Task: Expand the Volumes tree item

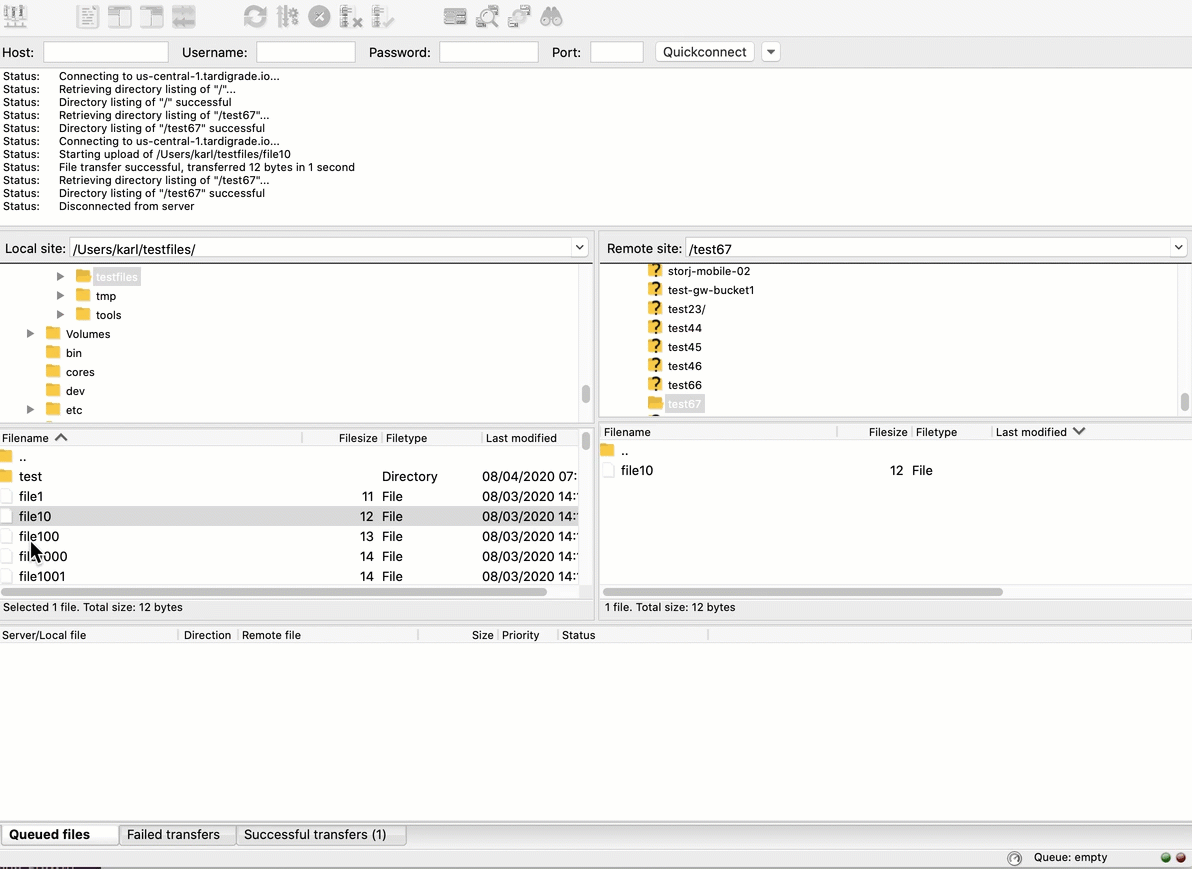Action: (29, 333)
